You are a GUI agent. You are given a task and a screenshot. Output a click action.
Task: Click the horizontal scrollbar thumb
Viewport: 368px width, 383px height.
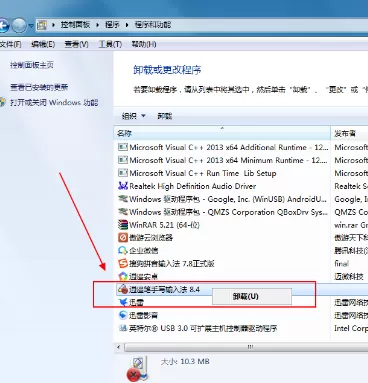[246, 347]
